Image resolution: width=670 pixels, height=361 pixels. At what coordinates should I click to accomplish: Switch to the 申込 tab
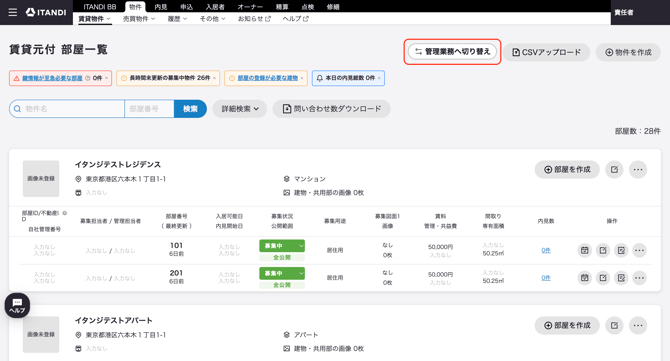[186, 7]
